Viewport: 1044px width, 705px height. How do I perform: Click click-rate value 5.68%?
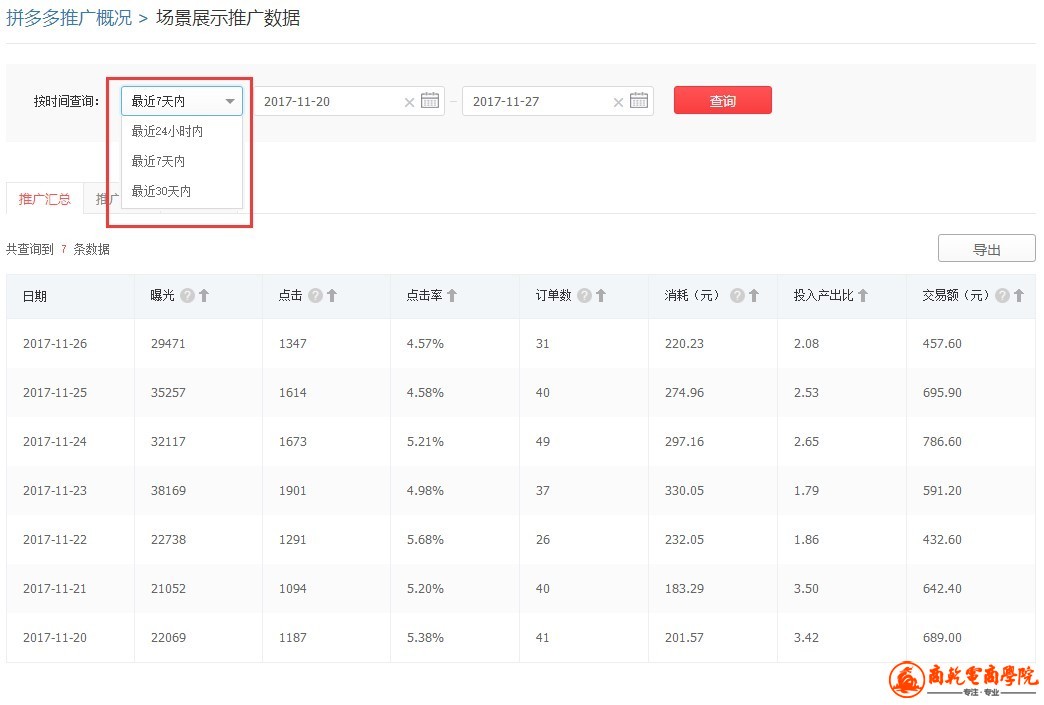click(425, 539)
